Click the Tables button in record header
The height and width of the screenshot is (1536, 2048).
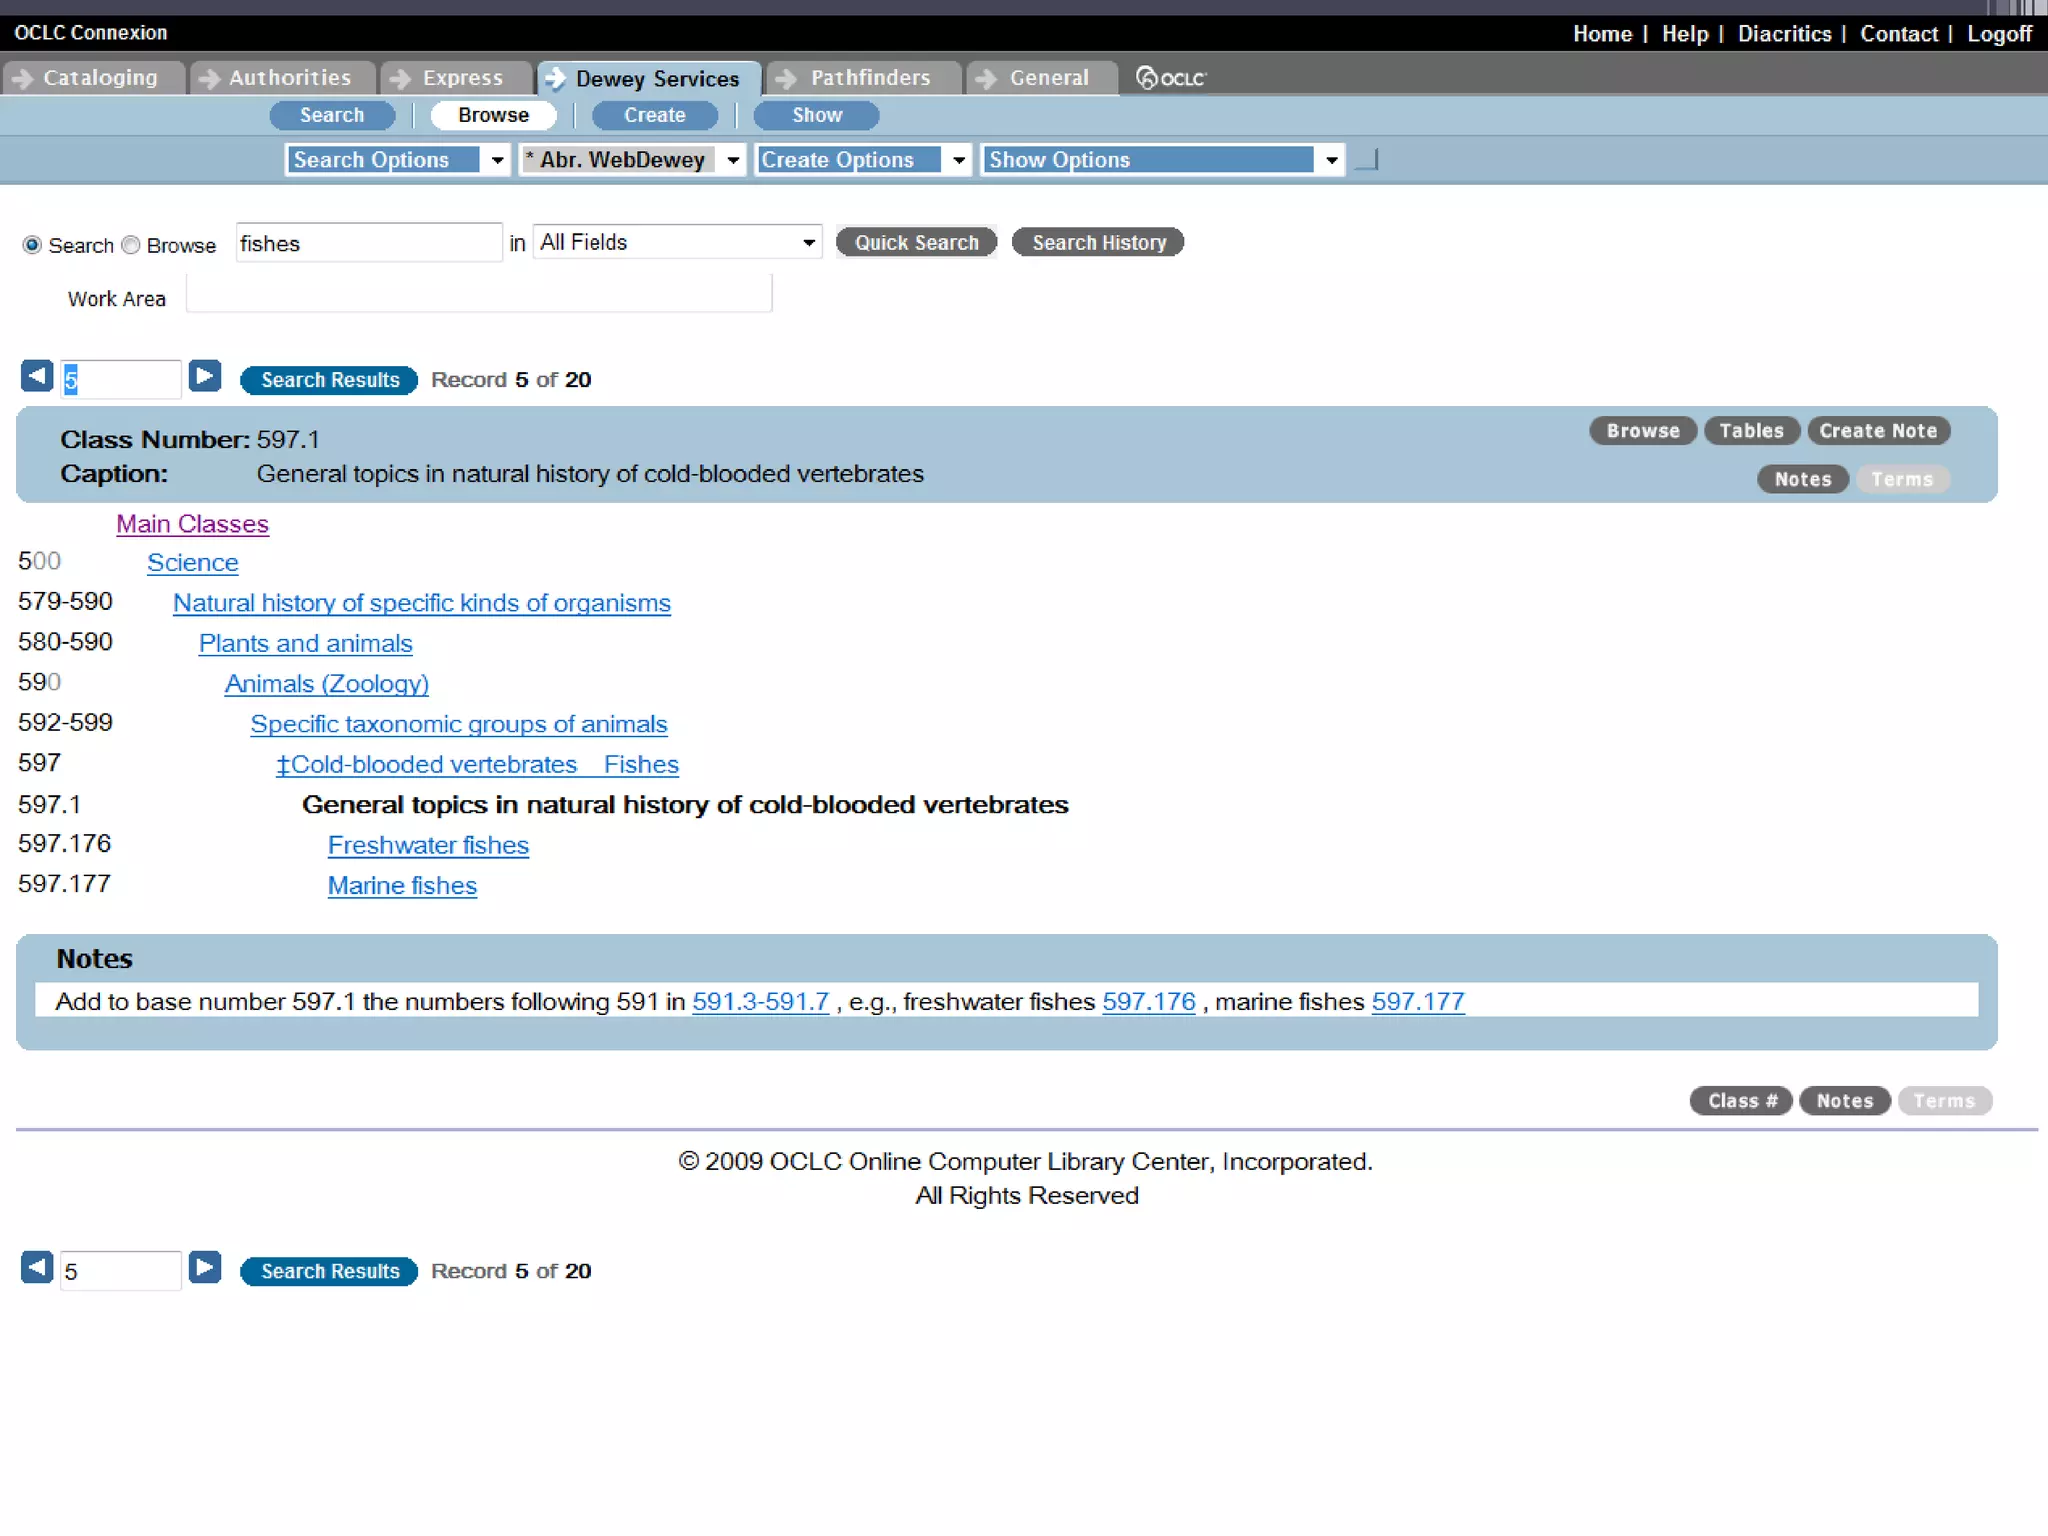coord(1751,431)
